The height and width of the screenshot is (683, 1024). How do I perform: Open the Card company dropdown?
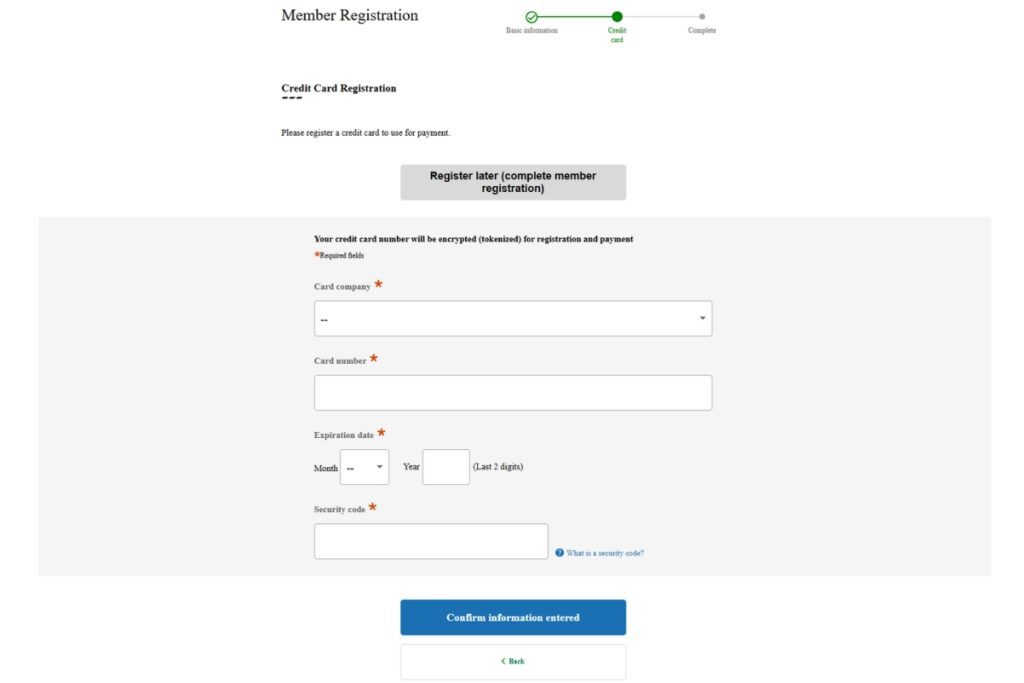[x=512, y=317]
